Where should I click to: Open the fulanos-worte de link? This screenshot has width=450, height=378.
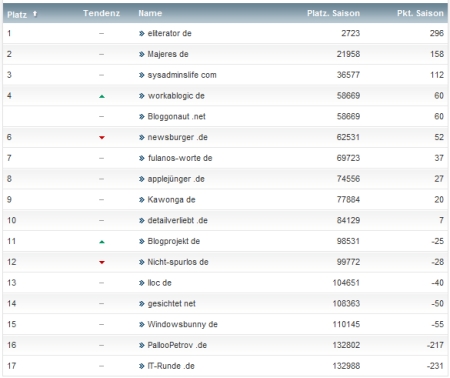(x=180, y=158)
